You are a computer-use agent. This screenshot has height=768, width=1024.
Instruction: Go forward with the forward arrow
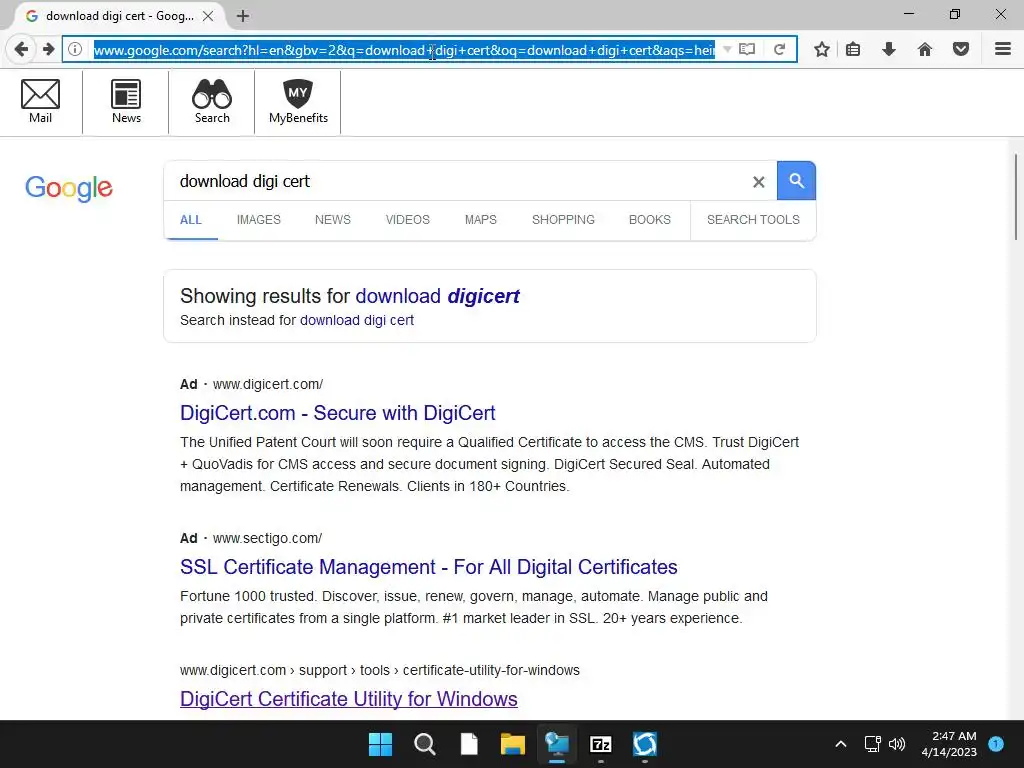coord(48,49)
